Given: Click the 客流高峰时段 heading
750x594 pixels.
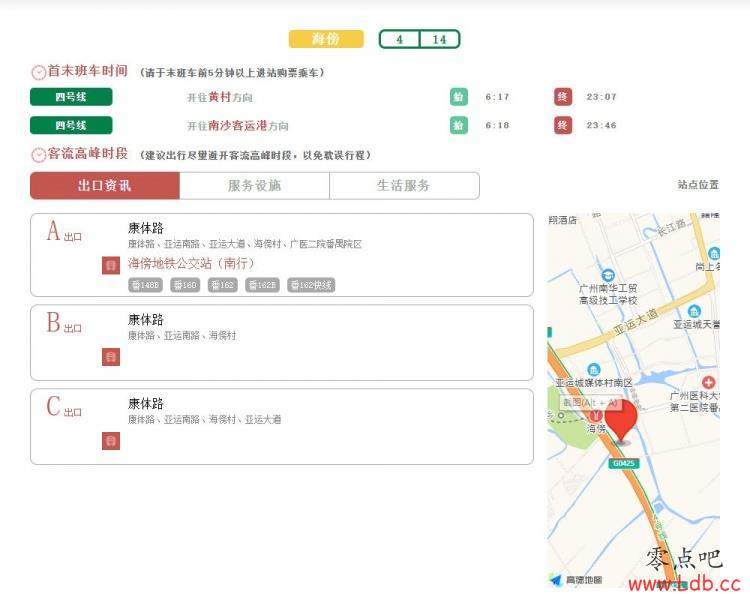Looking at the screenshot, I should click(x=88, y=154).
